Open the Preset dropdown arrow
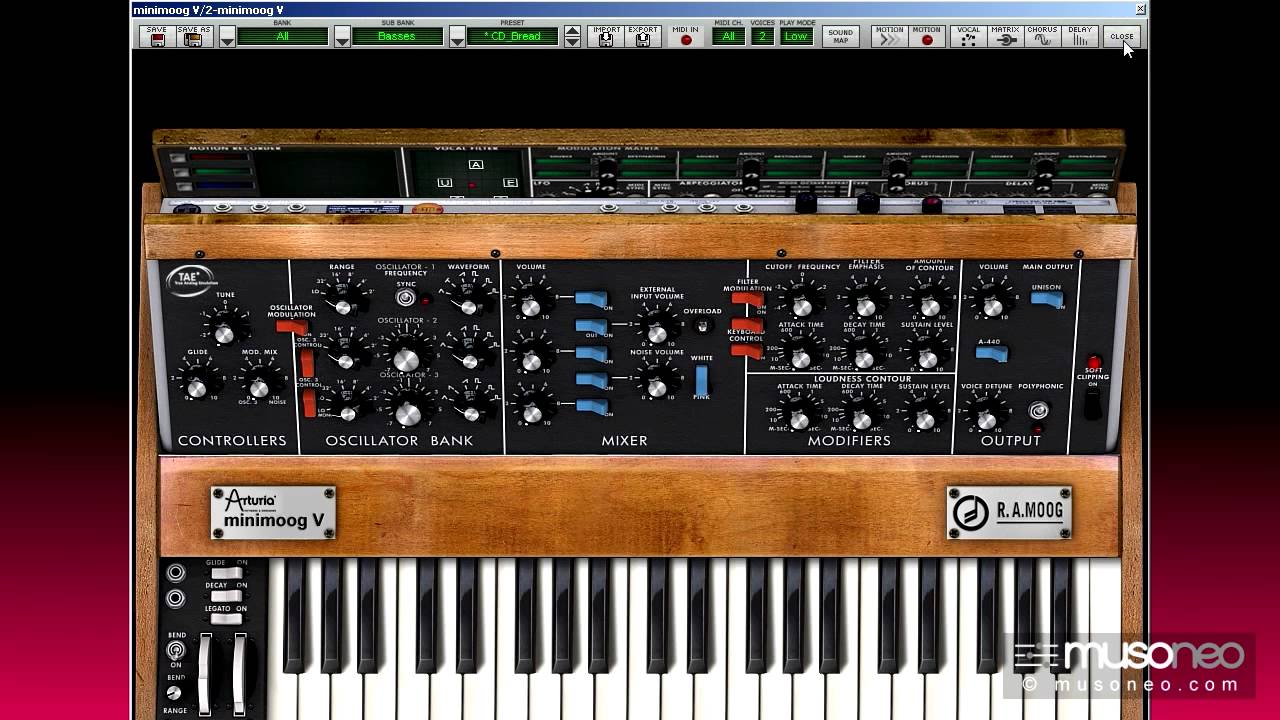The image size is (1280, 720). coord(457,37)
